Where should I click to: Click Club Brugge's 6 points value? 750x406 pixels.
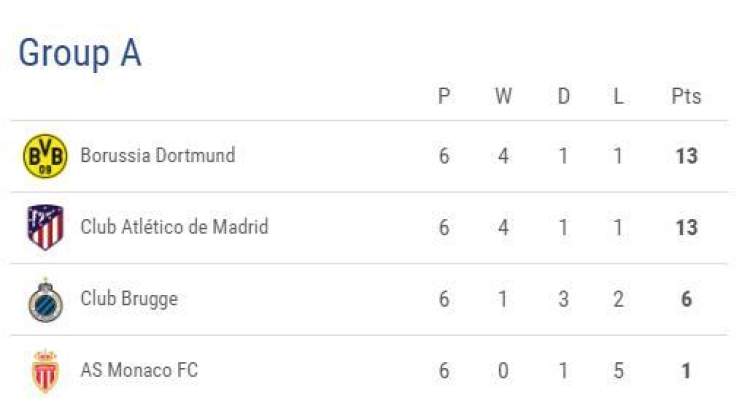[686, 300]
